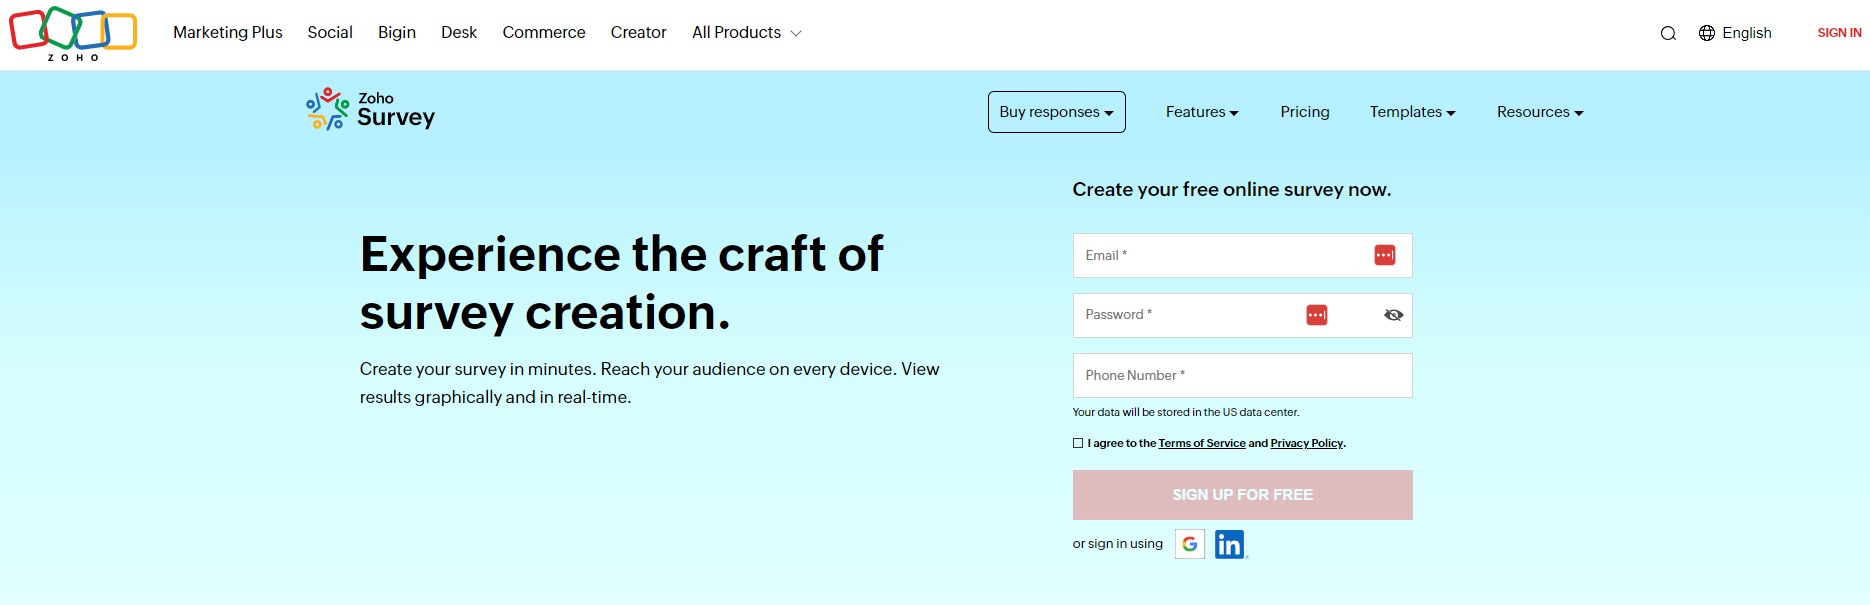Screen dimensions: 1870x605
Task: Click 'Experience the craft of survey creation.' headline
Action: pos(621,283)
